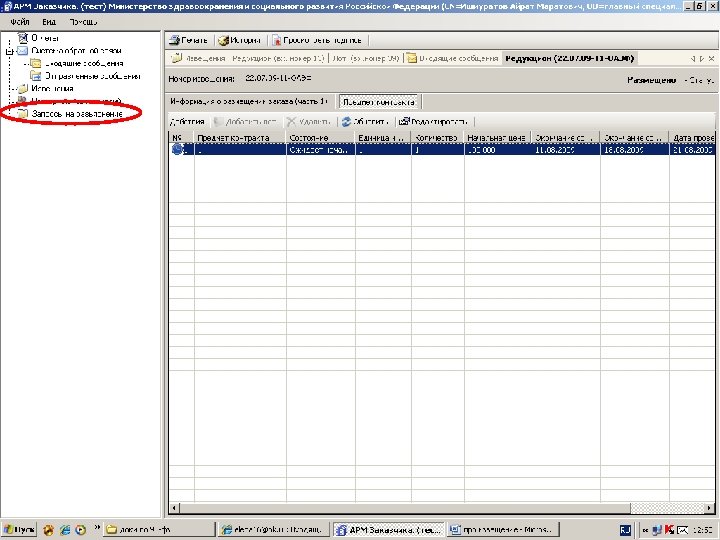Sort by the Состояние column header
This screenshot has width=720, height=540.
click(x=321, y=137)
